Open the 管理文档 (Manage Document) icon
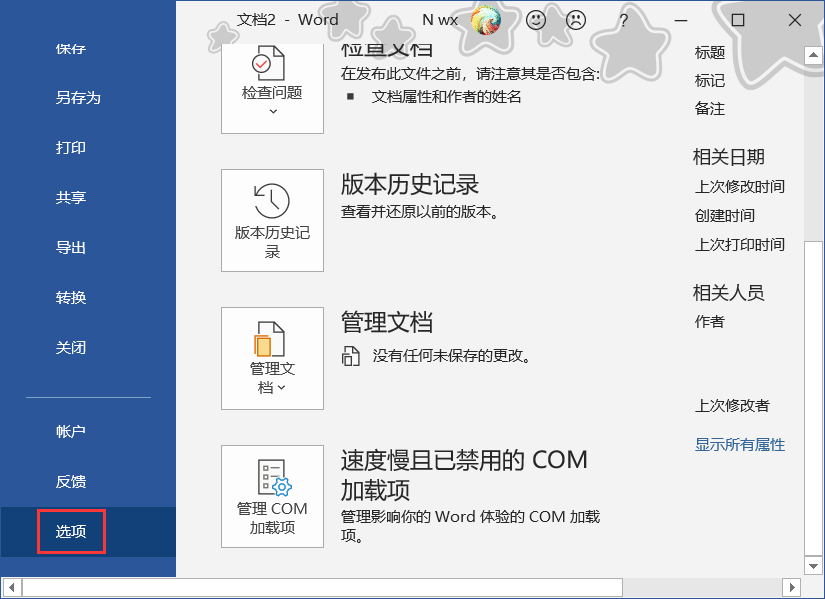825x599 pixels. coord(271,340)
